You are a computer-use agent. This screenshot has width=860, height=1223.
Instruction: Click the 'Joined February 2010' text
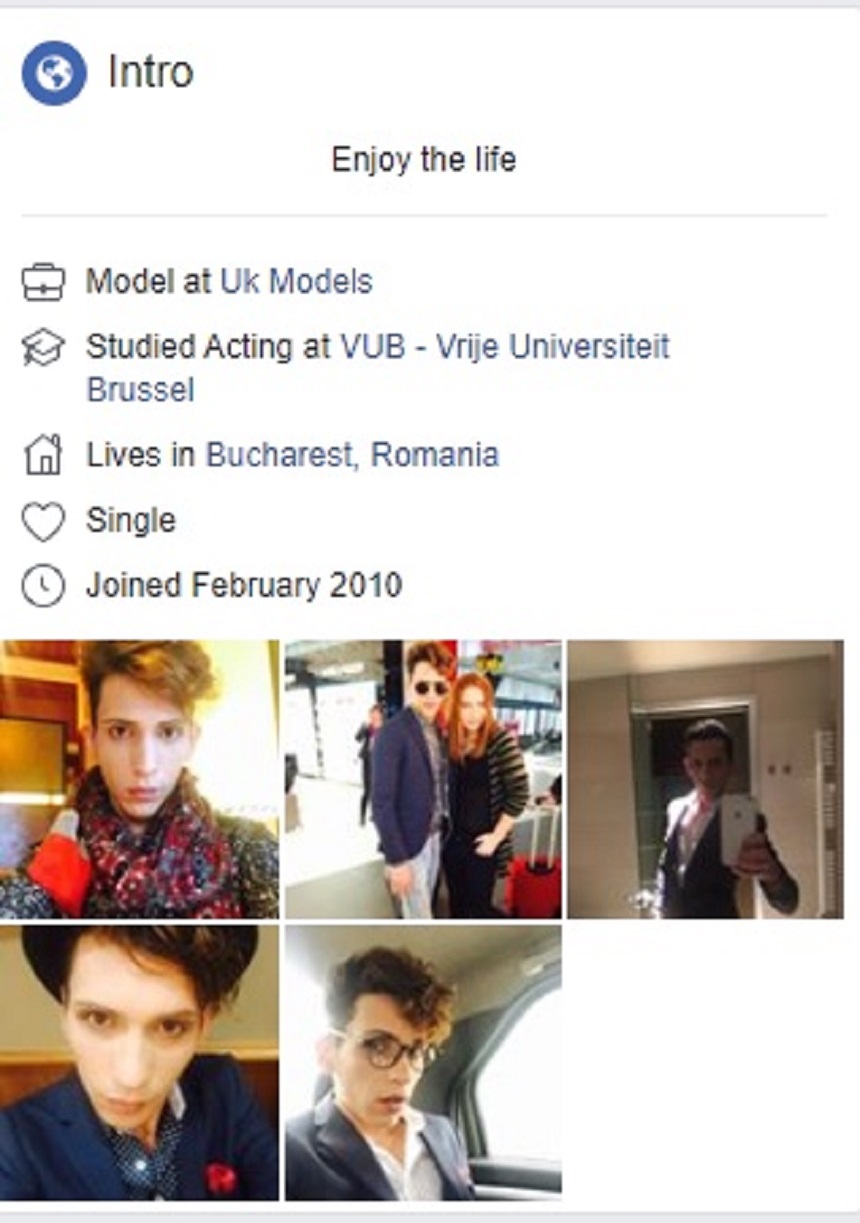click(x=244, y=585)
